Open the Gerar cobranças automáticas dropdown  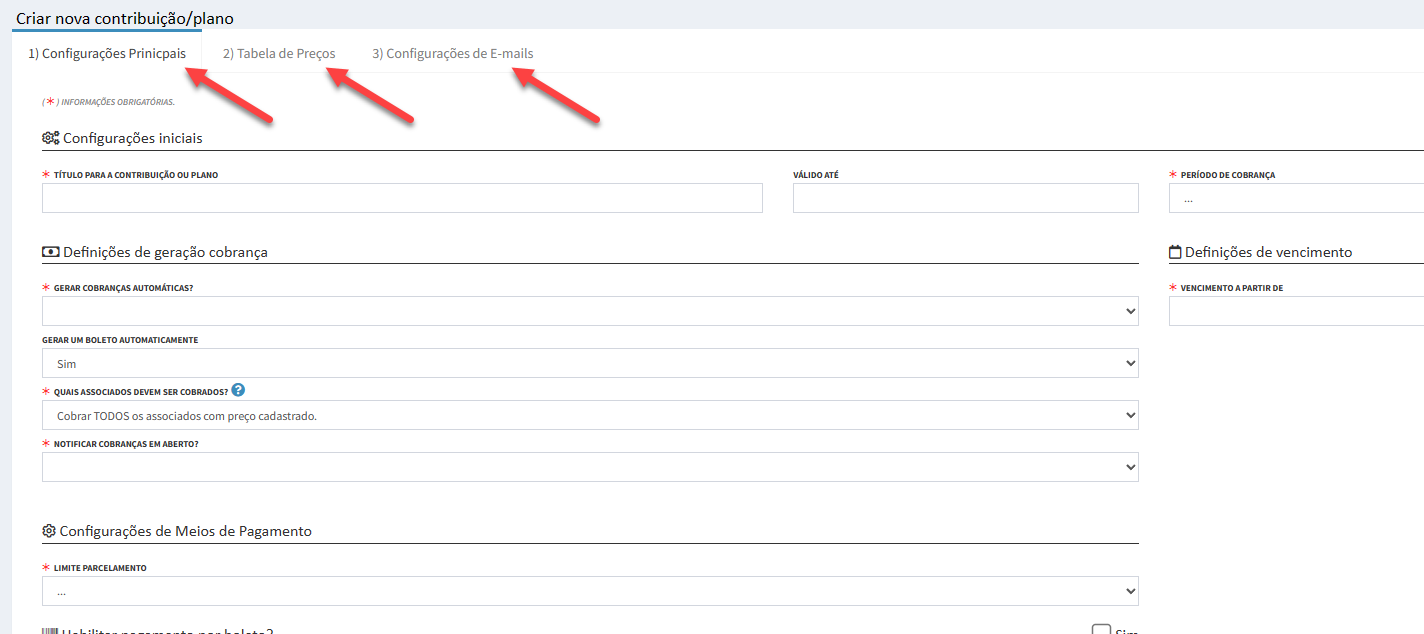click(x=590, y=311)
